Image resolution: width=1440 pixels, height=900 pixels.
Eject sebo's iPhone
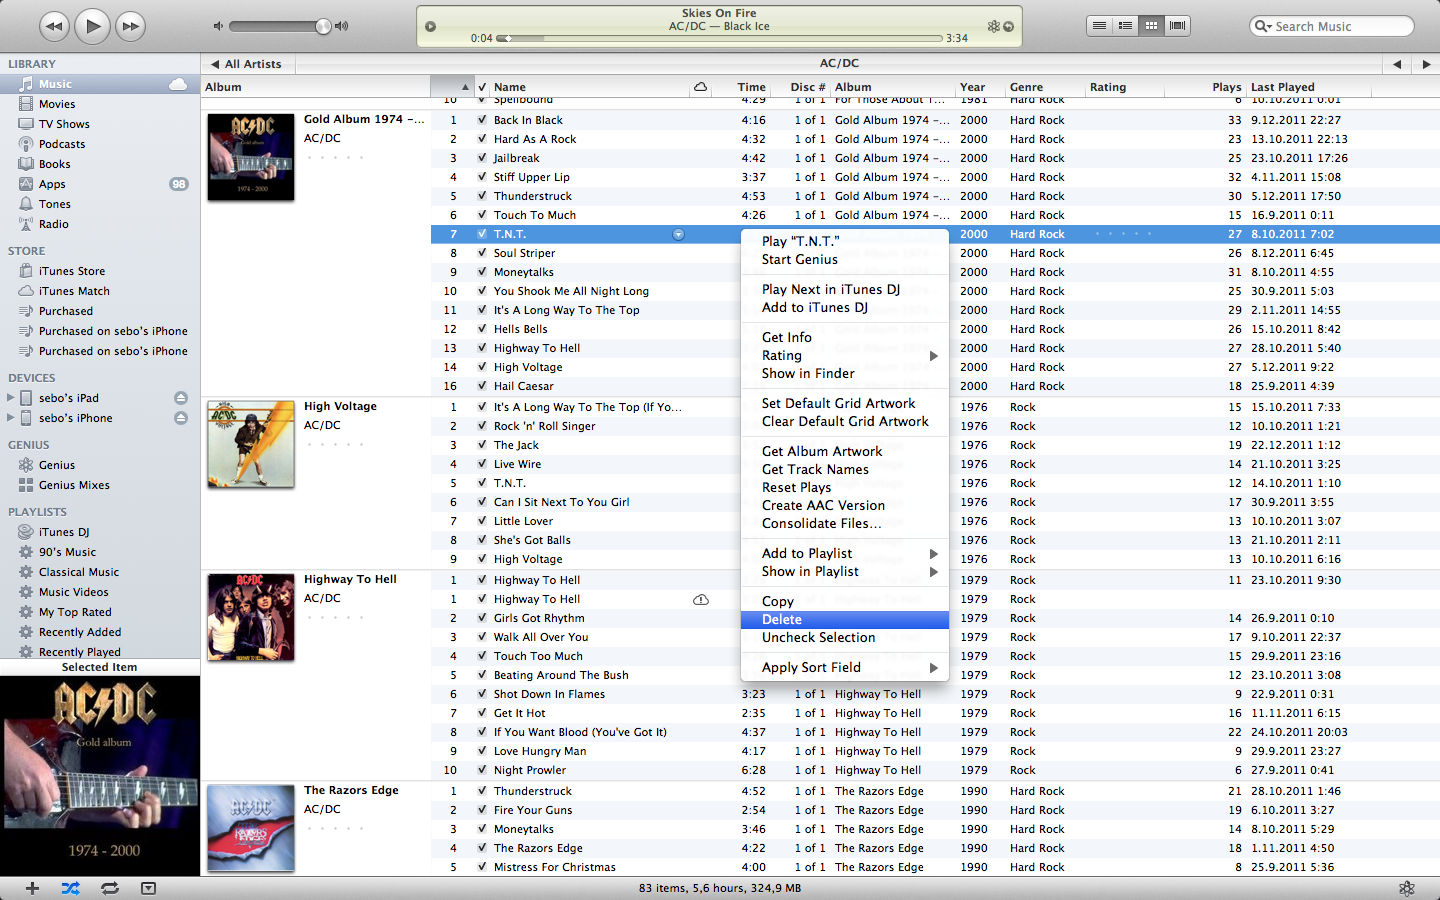click(x=181, y=418)
